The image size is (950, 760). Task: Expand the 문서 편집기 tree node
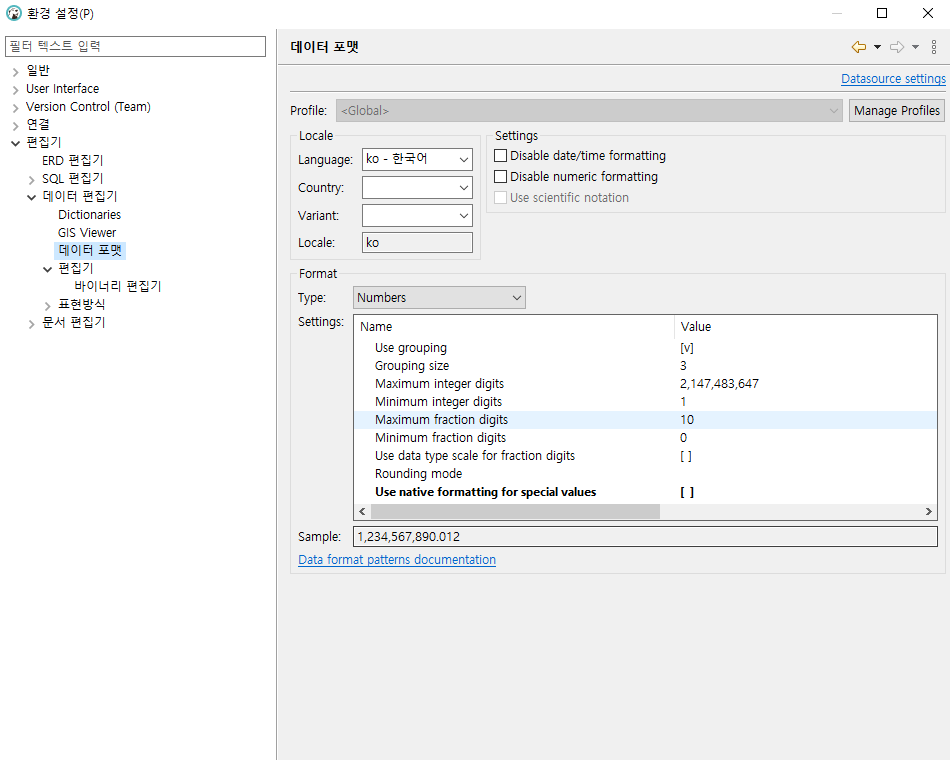tap(32, 324)
